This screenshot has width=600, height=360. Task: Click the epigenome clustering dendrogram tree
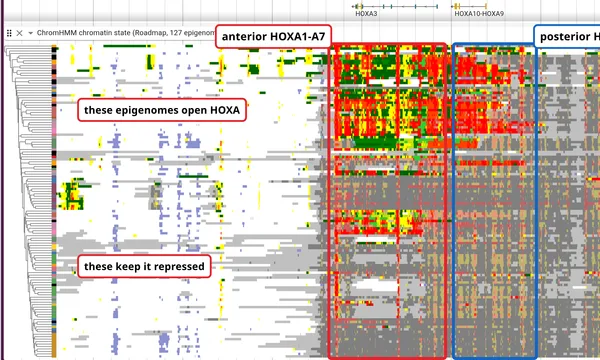click(29, 202)
